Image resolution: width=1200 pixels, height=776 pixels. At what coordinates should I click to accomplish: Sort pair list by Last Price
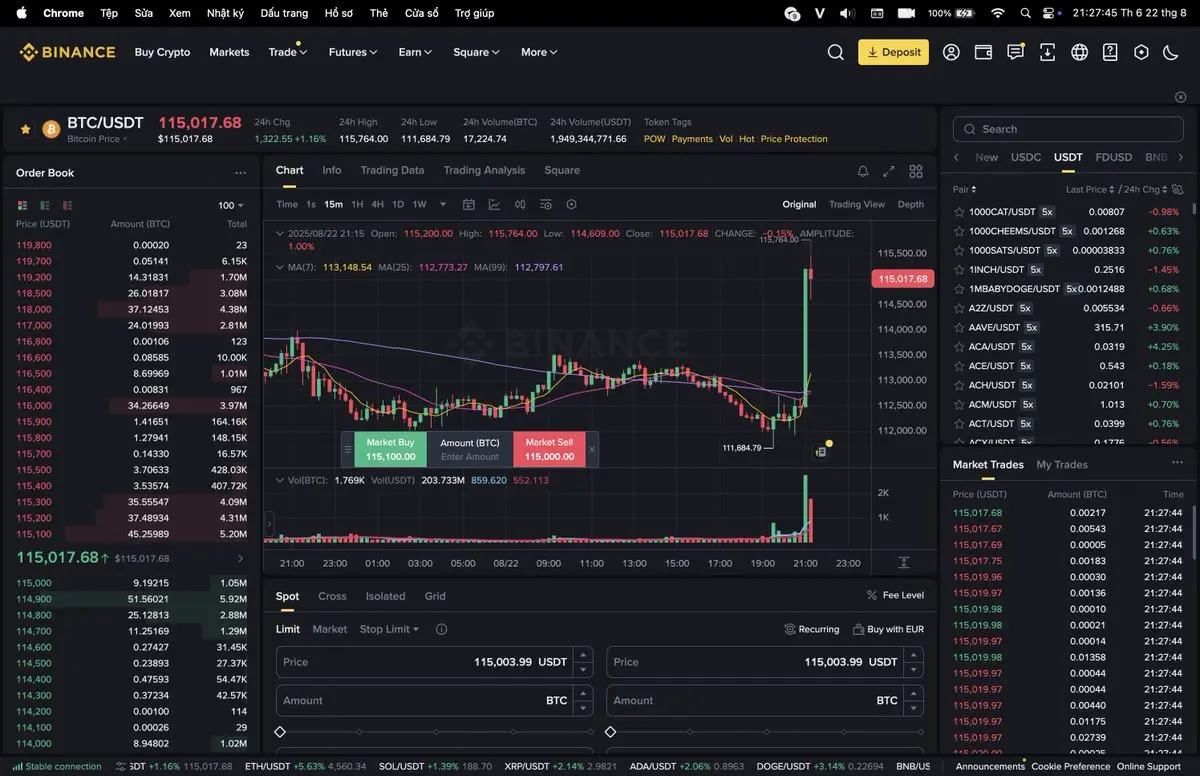pos(1090,189)
